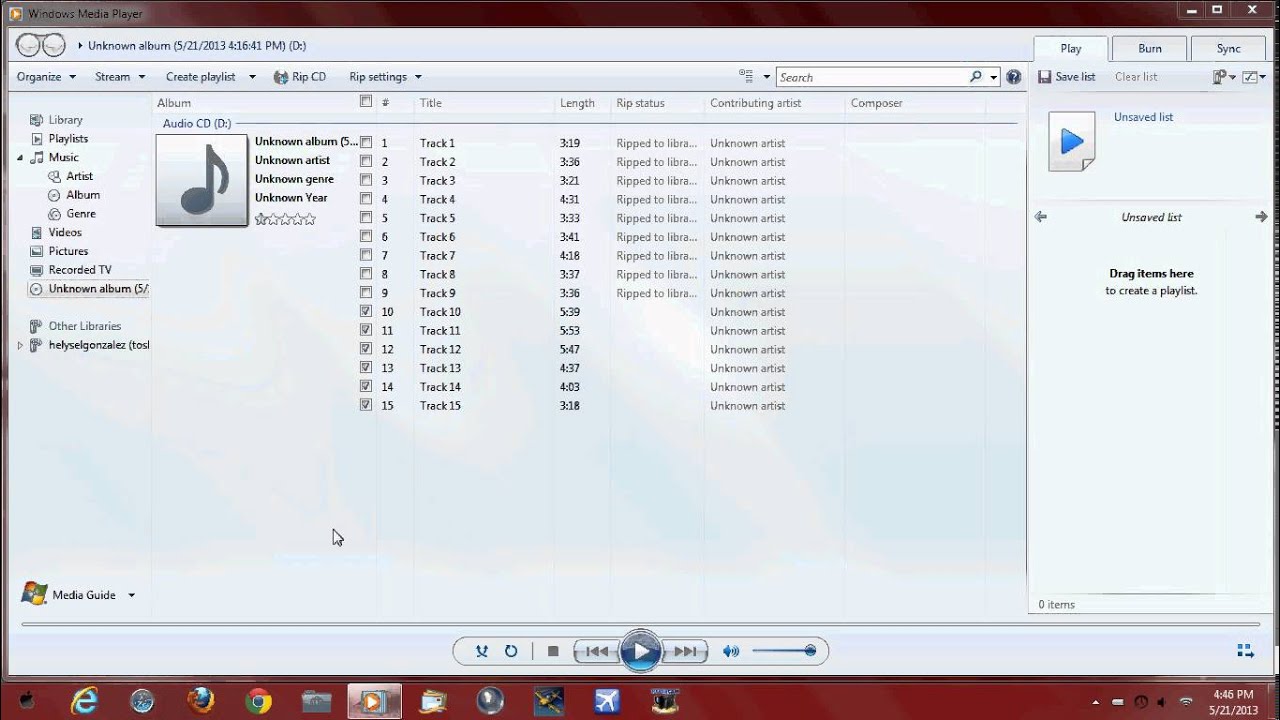Open the view options dropdown arrow

[x=767, y=77]
